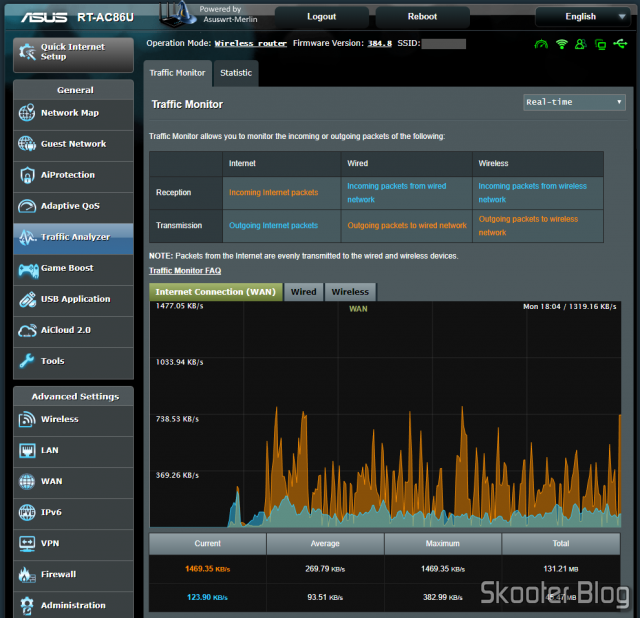Switch to the Traffic Monitor tab
The height and width of the screenshot is (618, 640).
coord(178,73)
